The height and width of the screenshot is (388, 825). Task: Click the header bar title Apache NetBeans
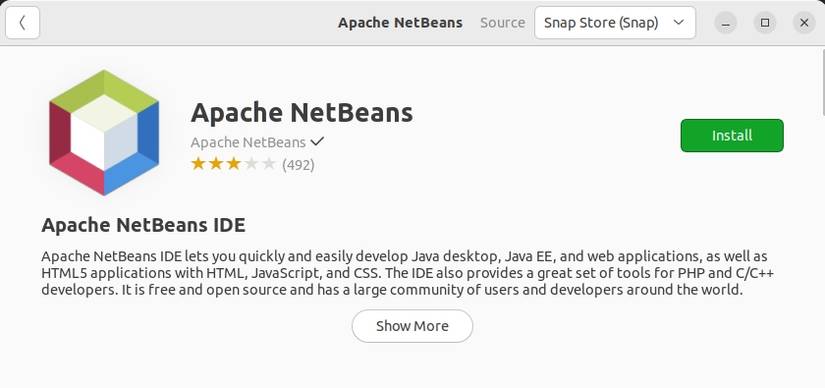pyautogui.click(x=400, y=23)
